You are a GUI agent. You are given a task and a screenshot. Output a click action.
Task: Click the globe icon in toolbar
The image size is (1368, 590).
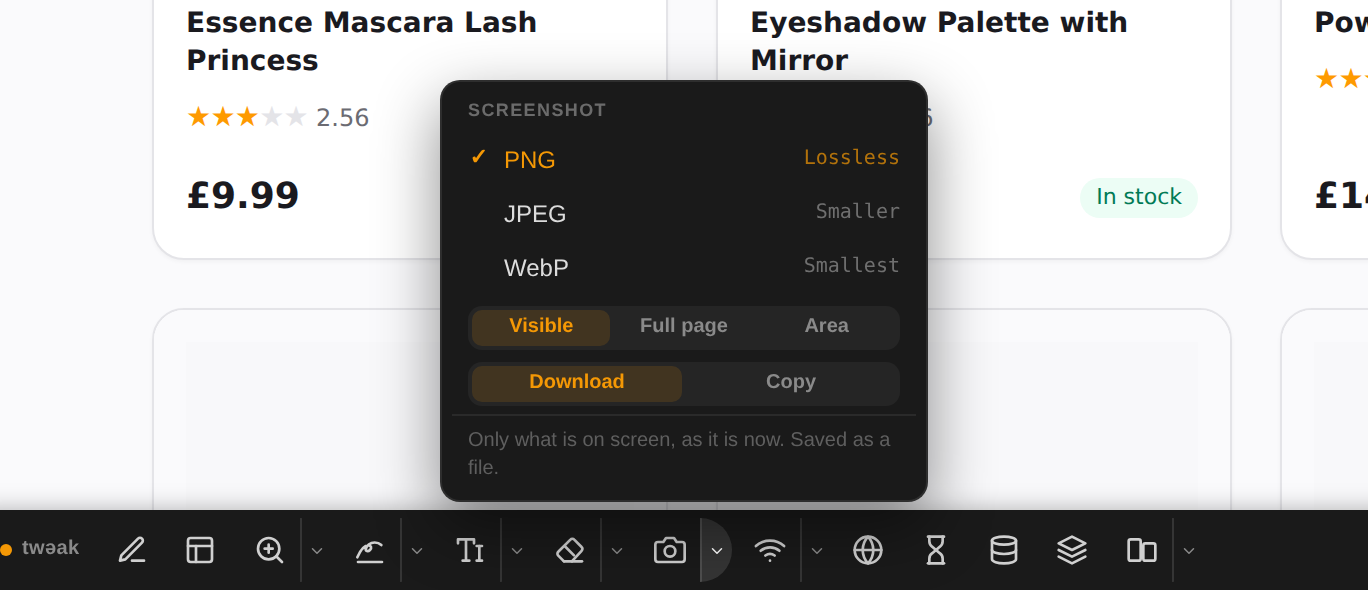tap(868, 550)
